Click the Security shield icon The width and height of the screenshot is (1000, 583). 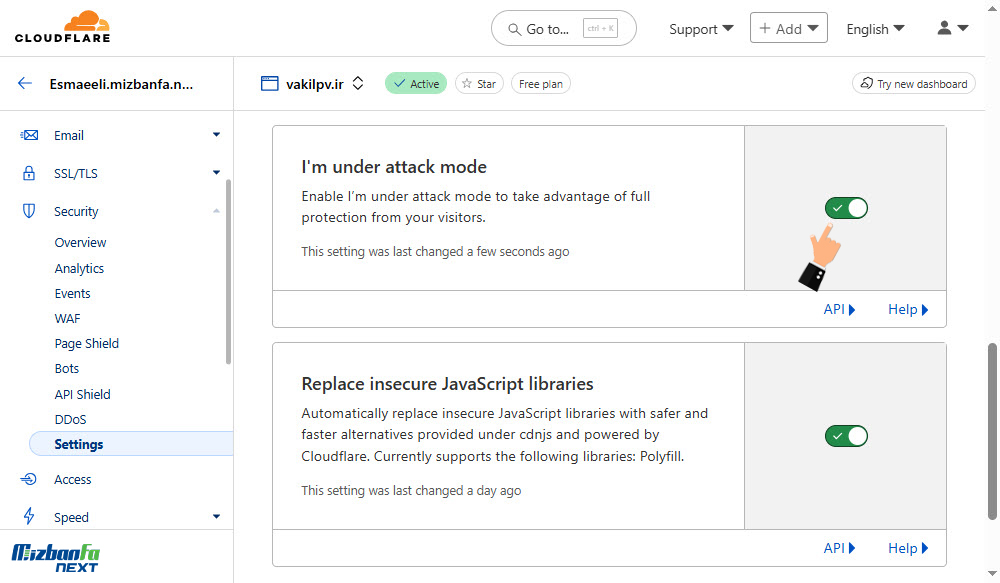click(x=29, y=211)
